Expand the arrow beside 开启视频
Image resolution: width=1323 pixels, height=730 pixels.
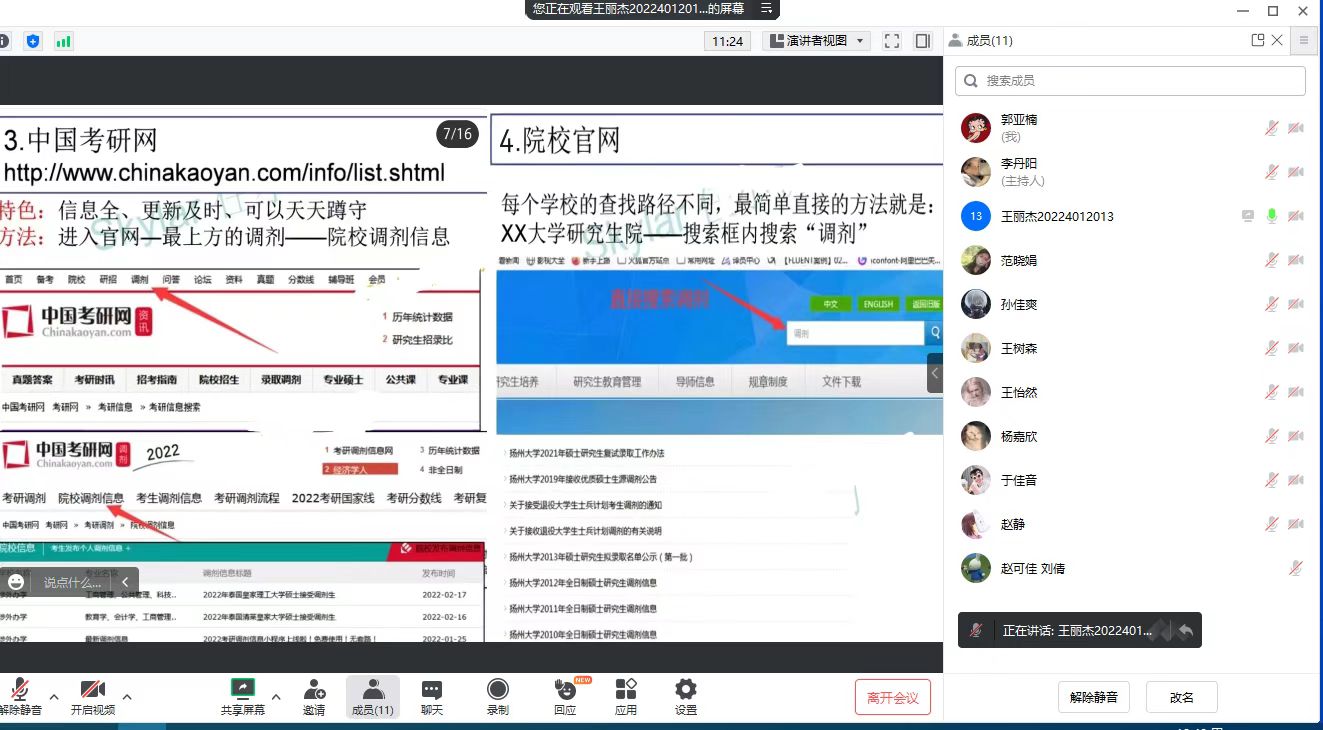(127, 696)
